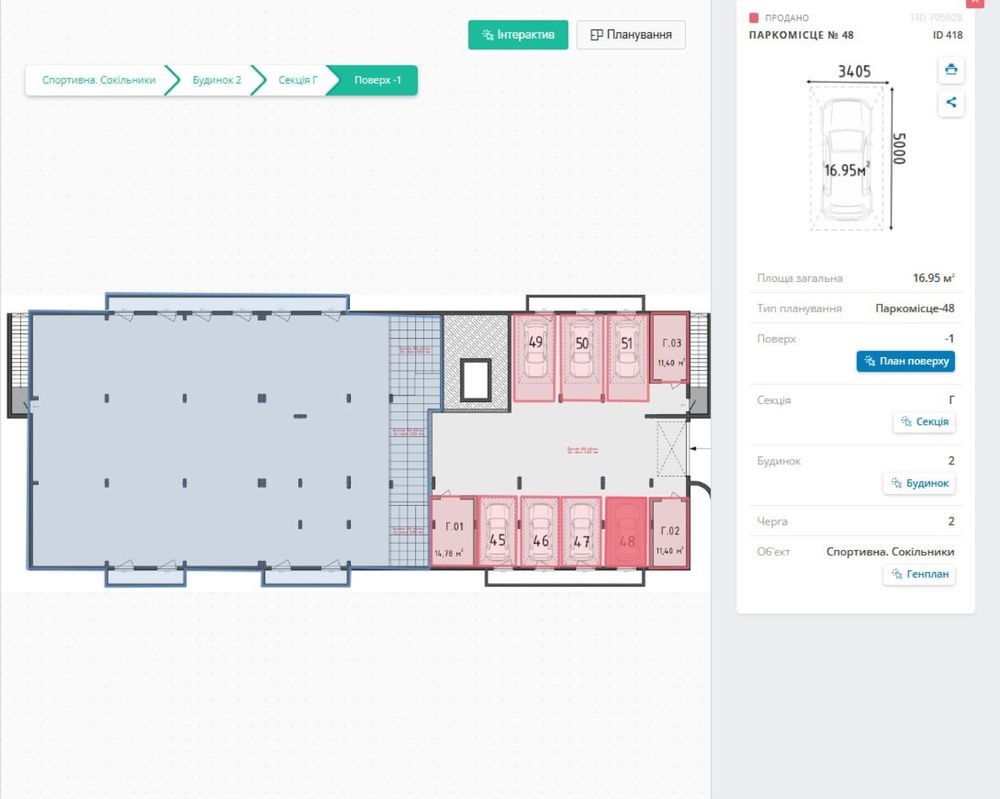Open the Генплан button
The height and width of the screenshot is (799, 1000).
[919, 574]
